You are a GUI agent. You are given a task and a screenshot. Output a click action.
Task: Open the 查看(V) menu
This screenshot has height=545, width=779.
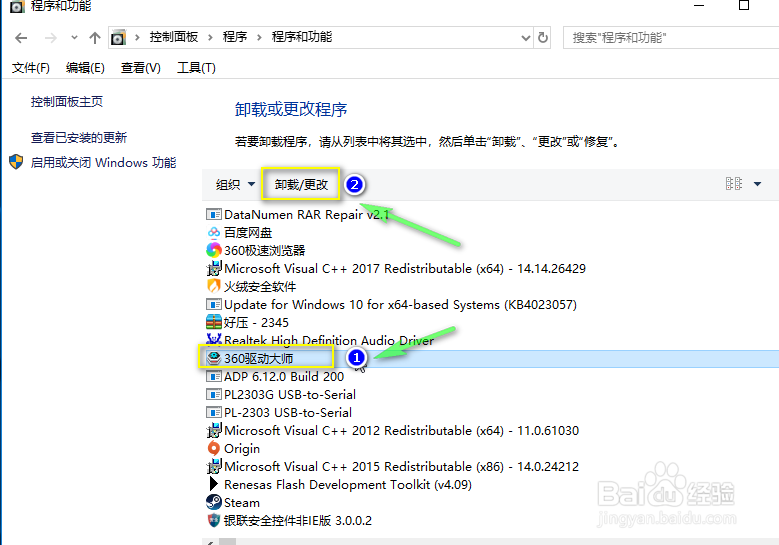pyautogui.click(x=141, y=68)
